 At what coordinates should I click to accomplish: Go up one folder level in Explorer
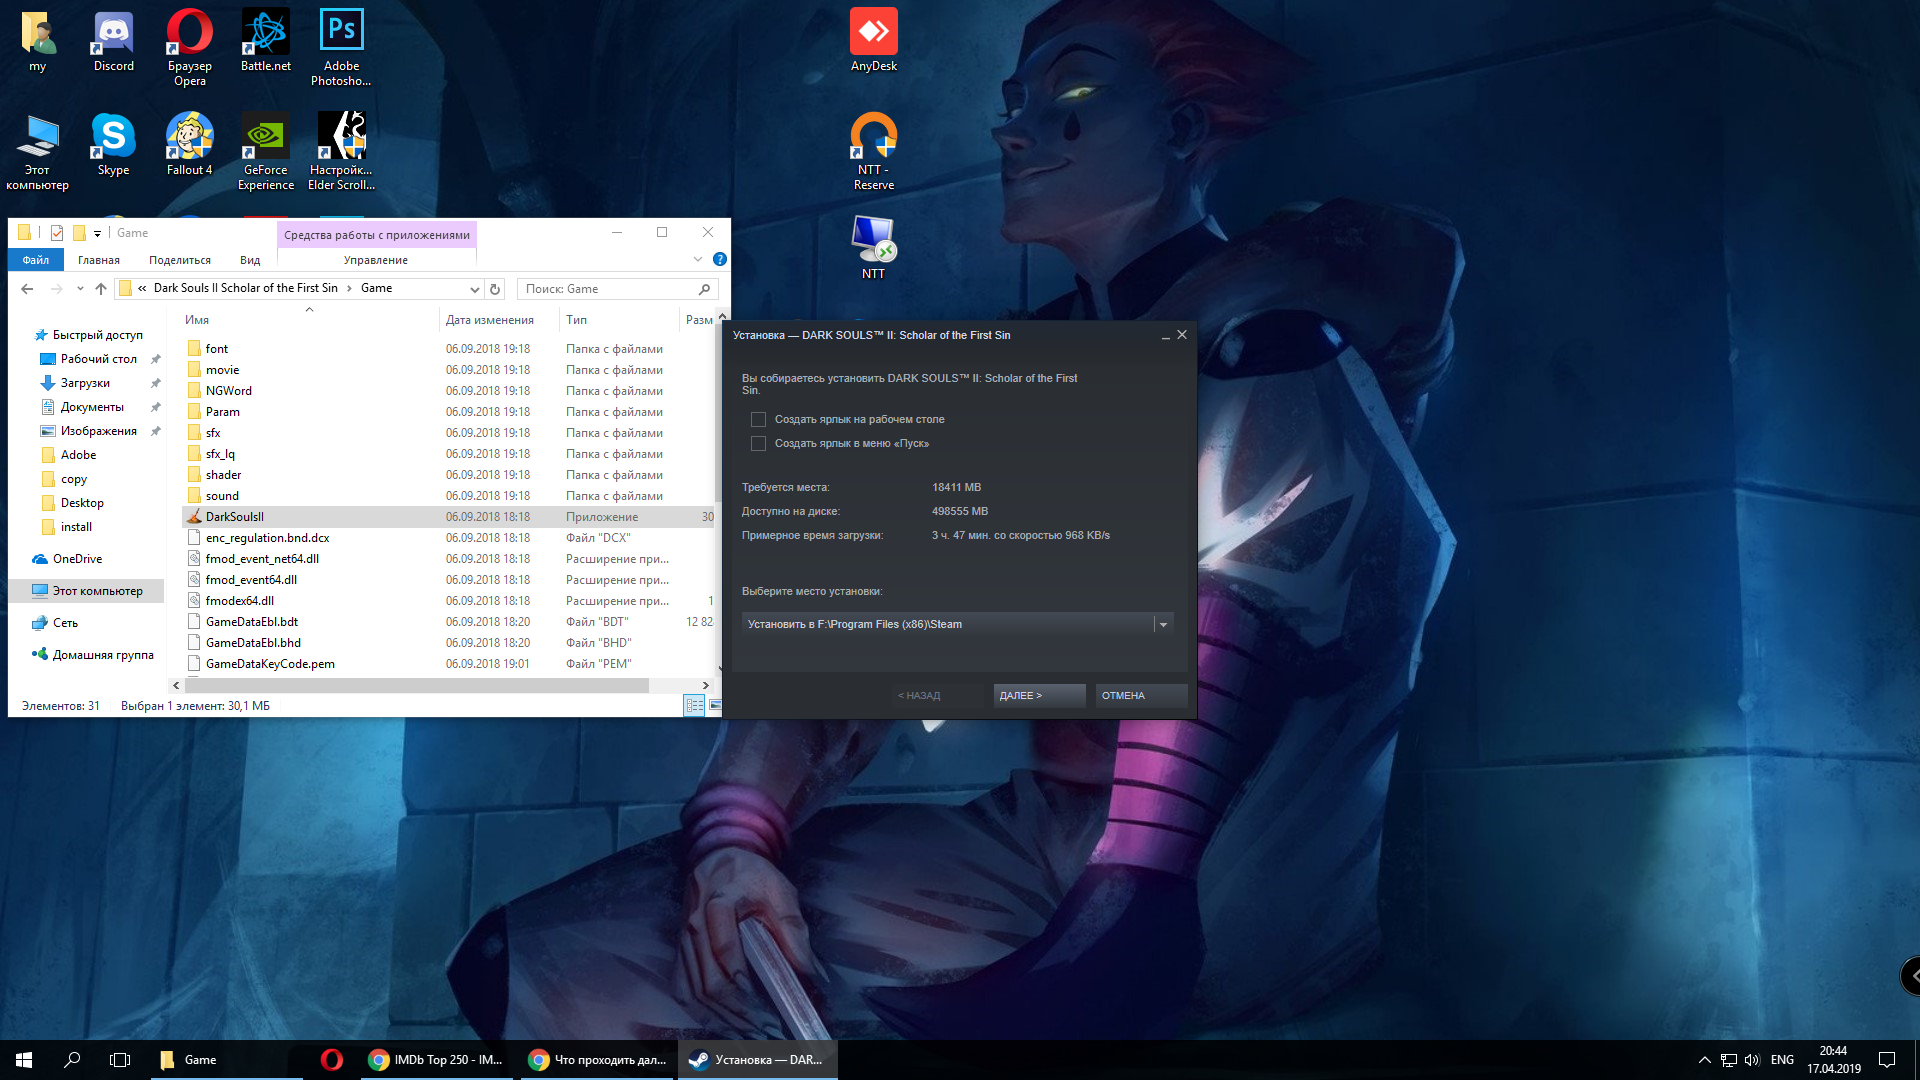tap(100, 289)
